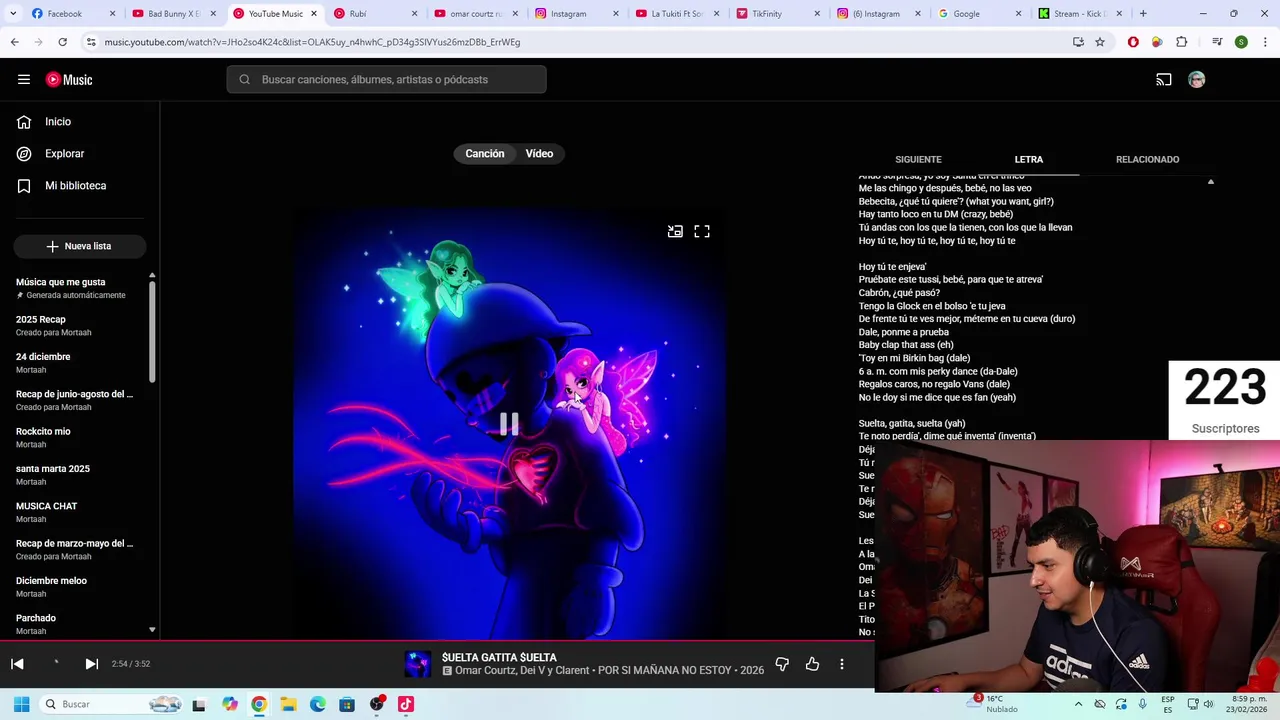
Task: Click the player bar album thumbnail
Action: [x=418, y=664]
